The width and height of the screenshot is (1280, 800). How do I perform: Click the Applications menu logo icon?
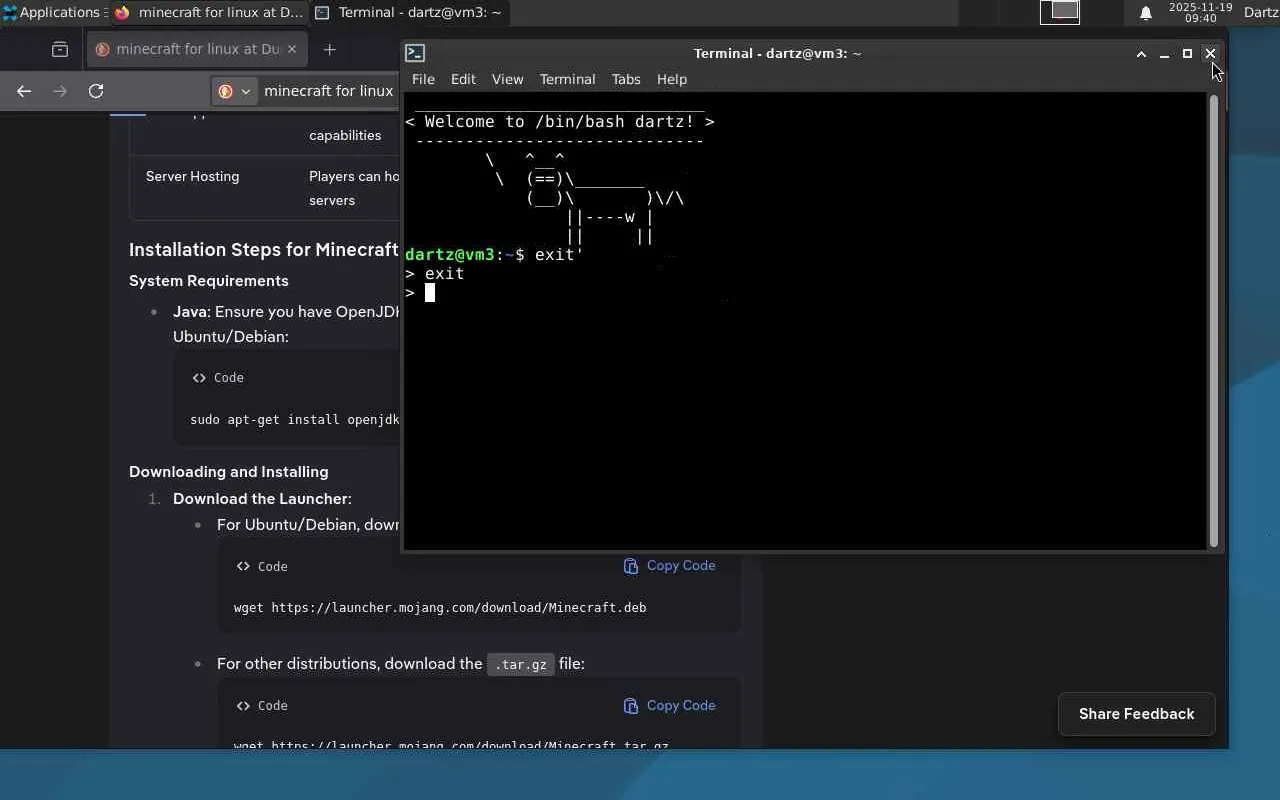[9, 13]
